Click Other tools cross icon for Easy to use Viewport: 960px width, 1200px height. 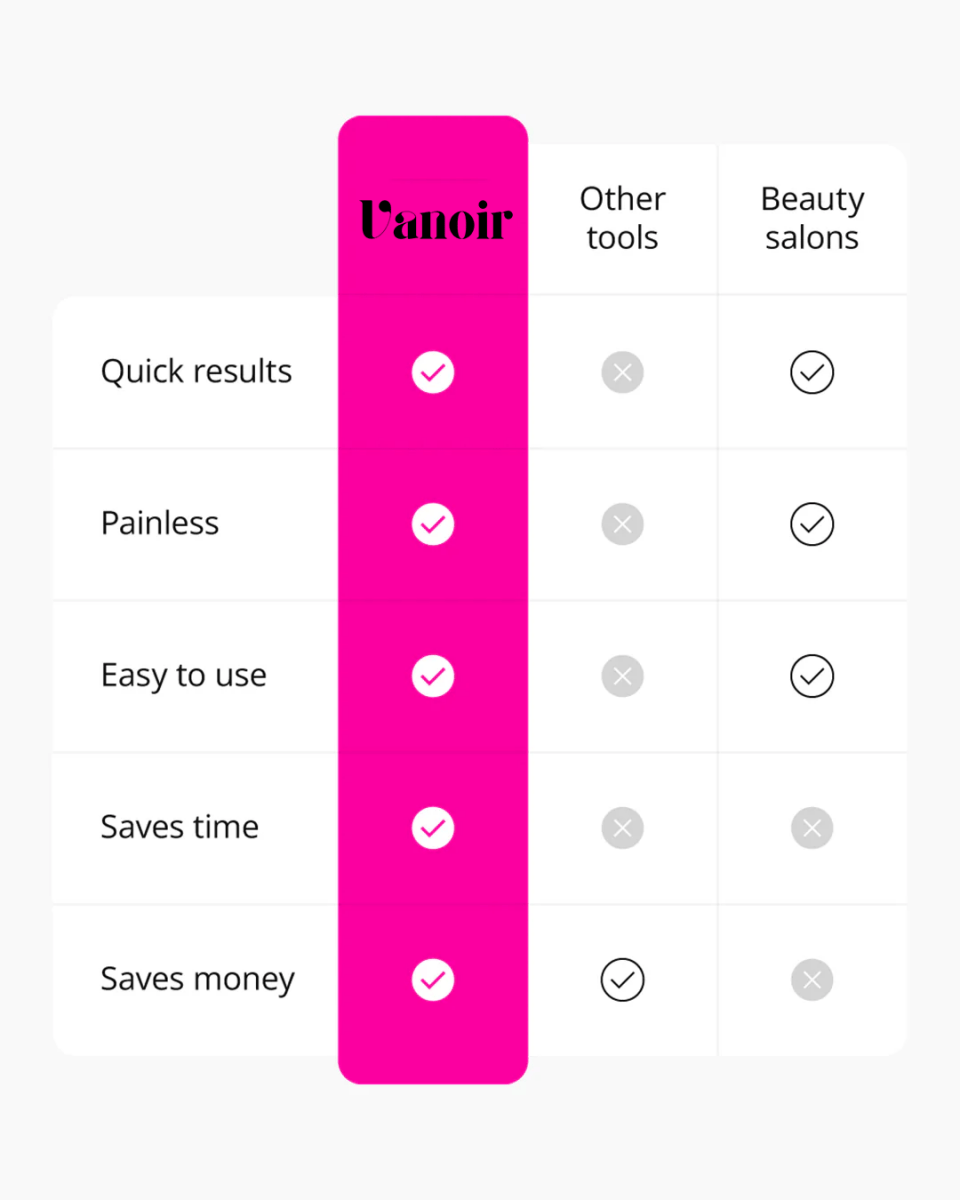pos(622,676)
